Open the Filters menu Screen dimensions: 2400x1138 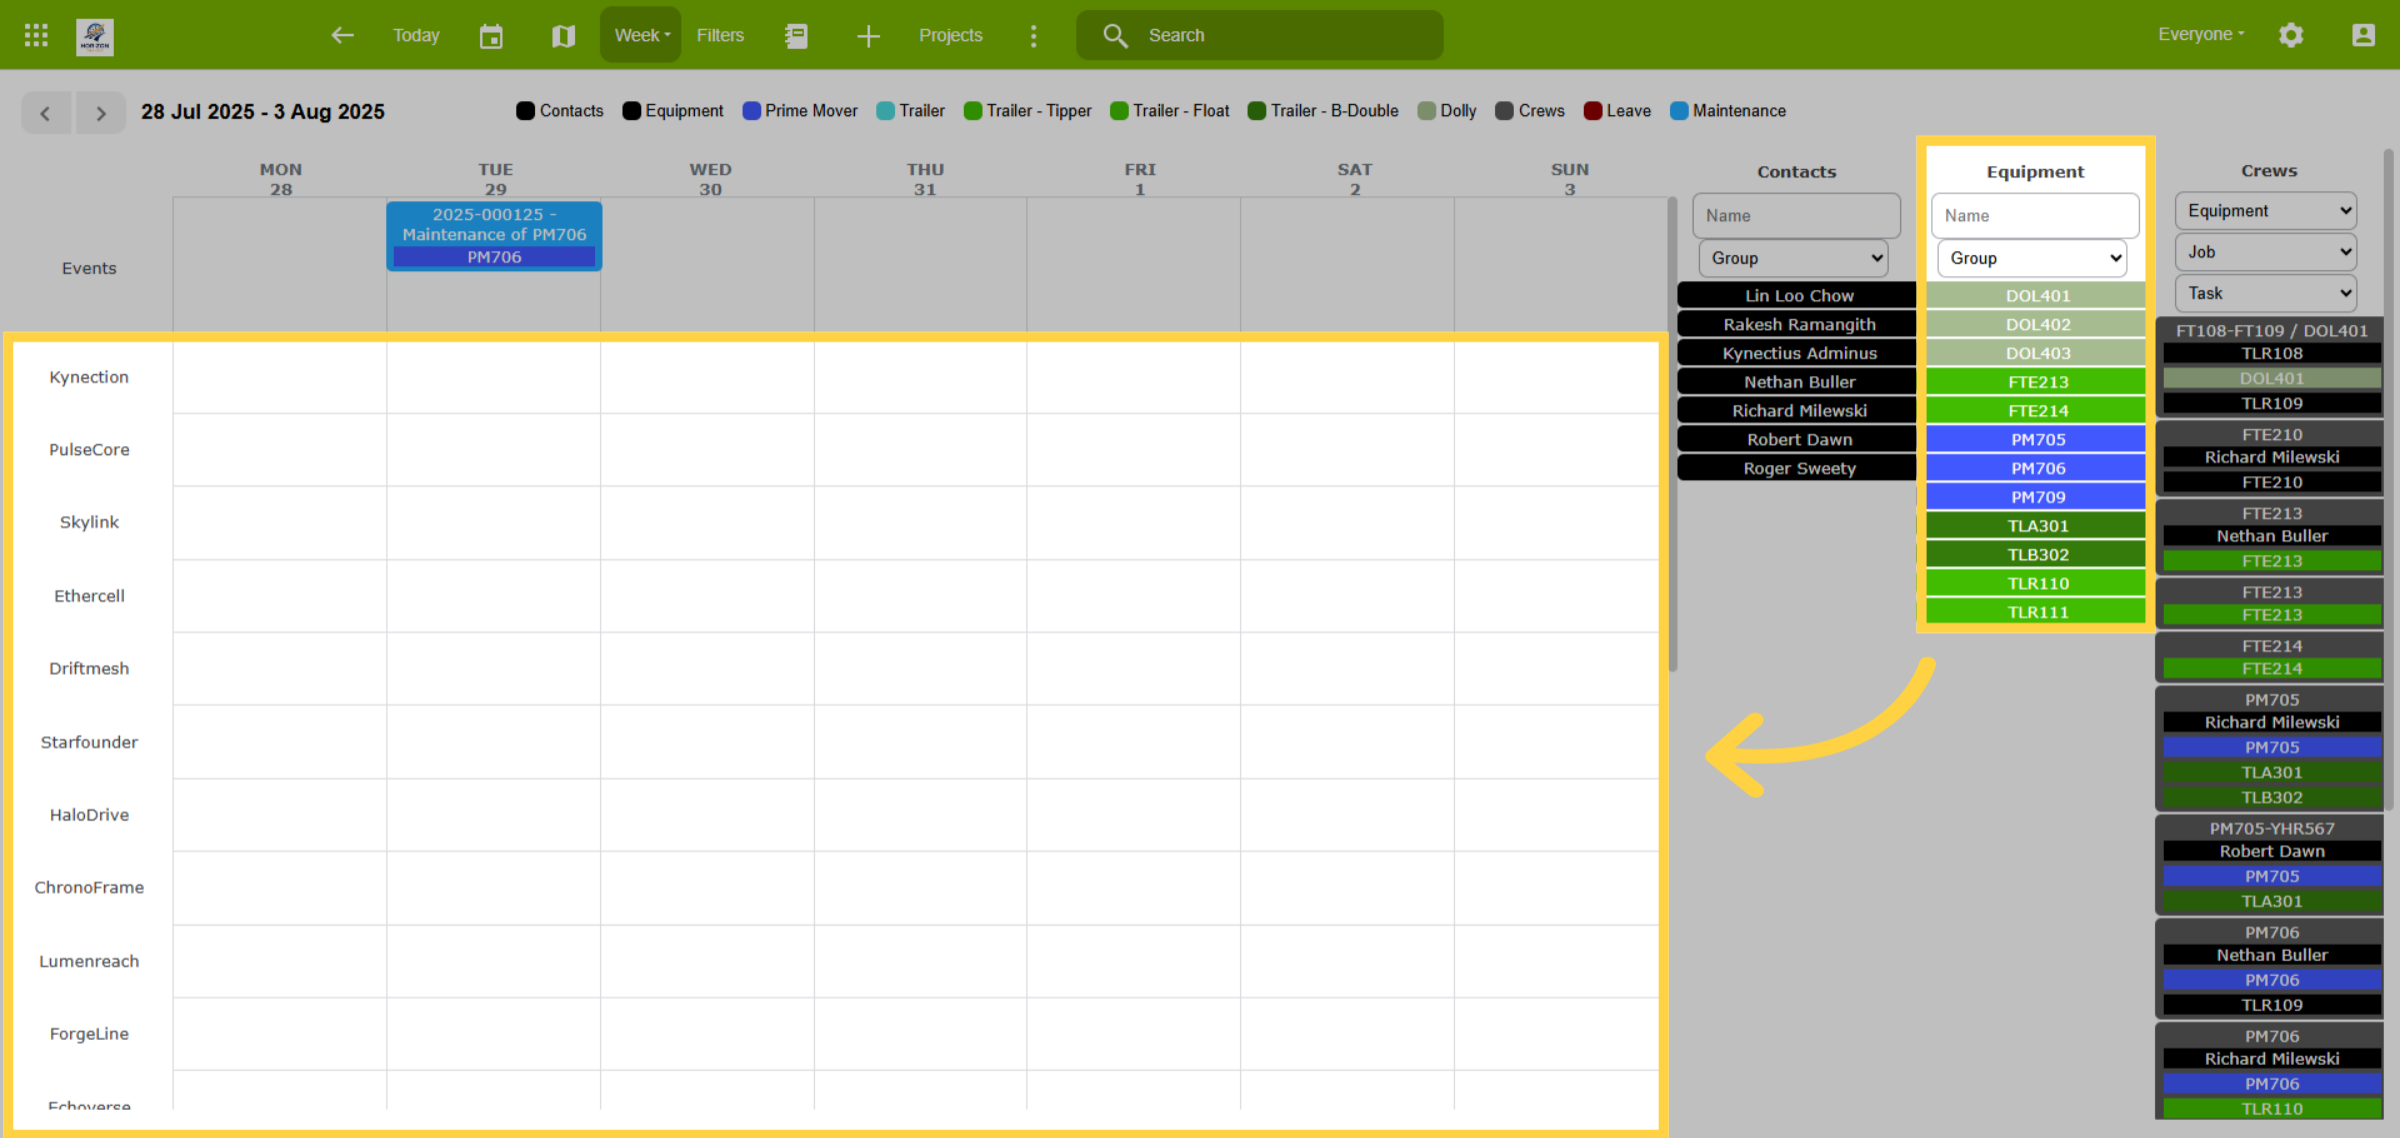coord(720,35)
